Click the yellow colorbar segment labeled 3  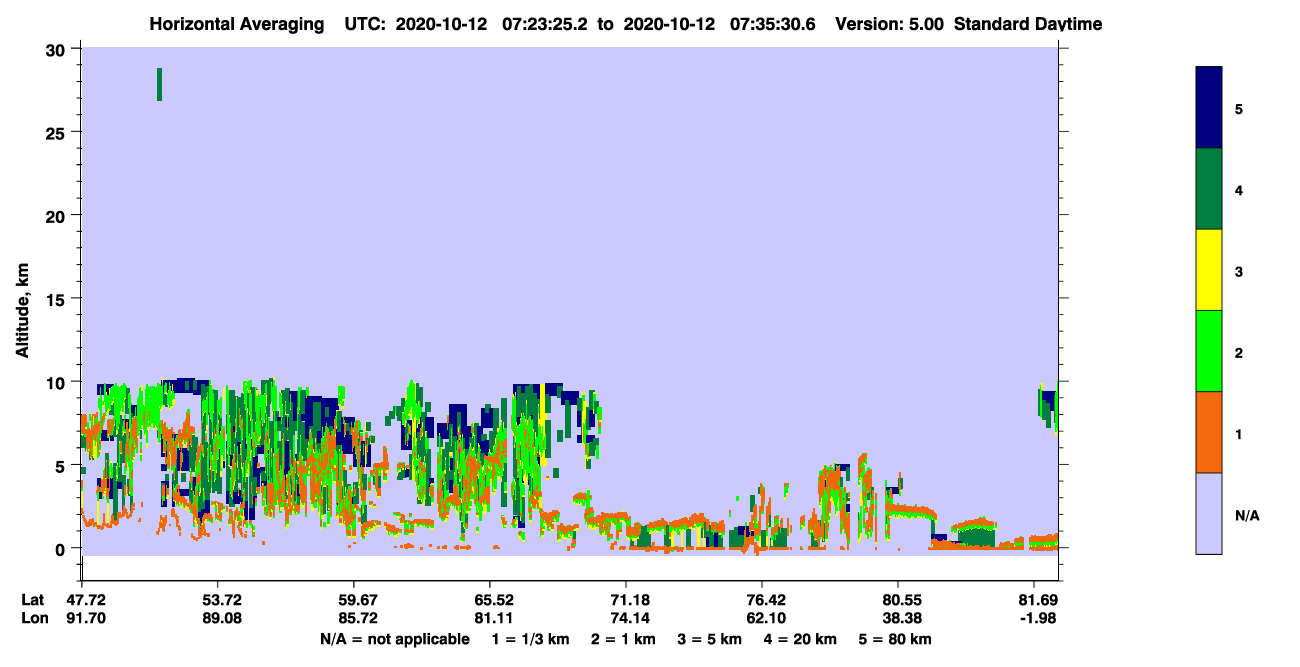click(1209, 270)
